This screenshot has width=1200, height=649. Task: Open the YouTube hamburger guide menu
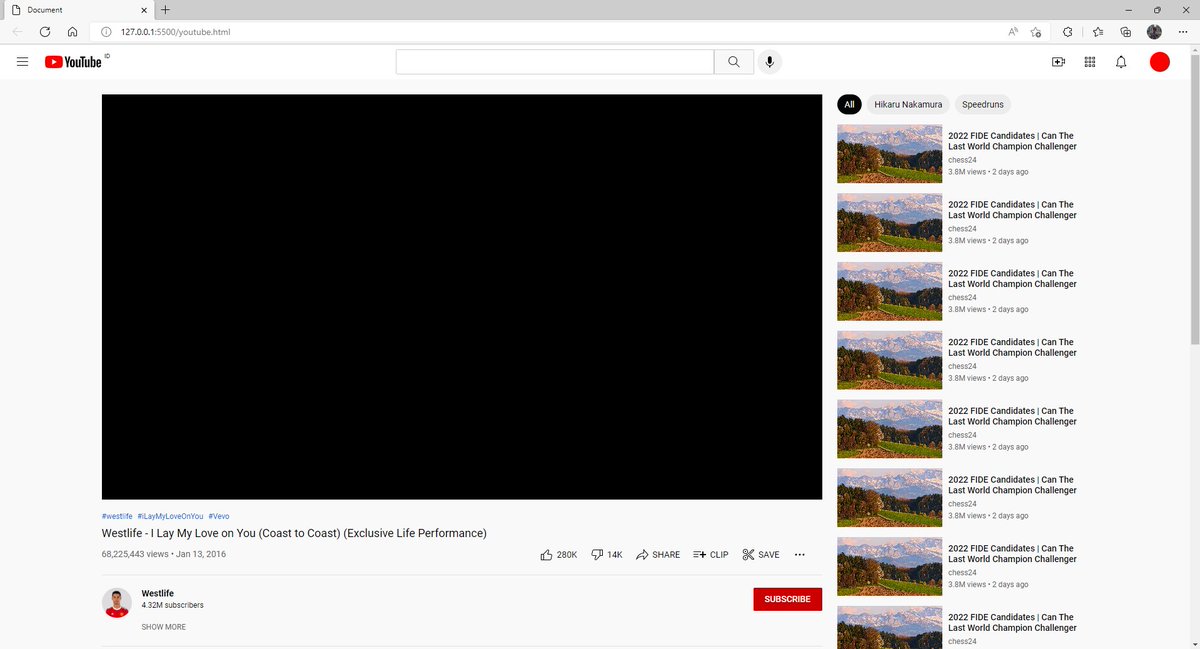(x=22, y=62)
